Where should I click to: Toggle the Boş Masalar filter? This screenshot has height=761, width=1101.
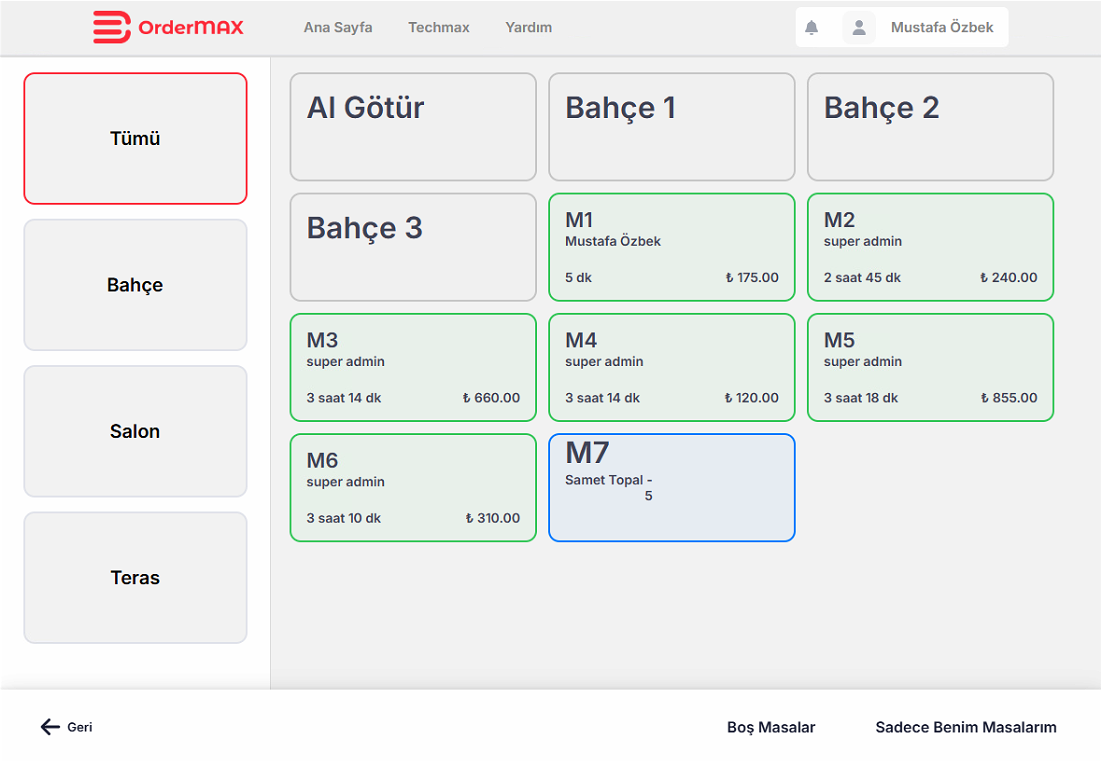coord(770,728)
